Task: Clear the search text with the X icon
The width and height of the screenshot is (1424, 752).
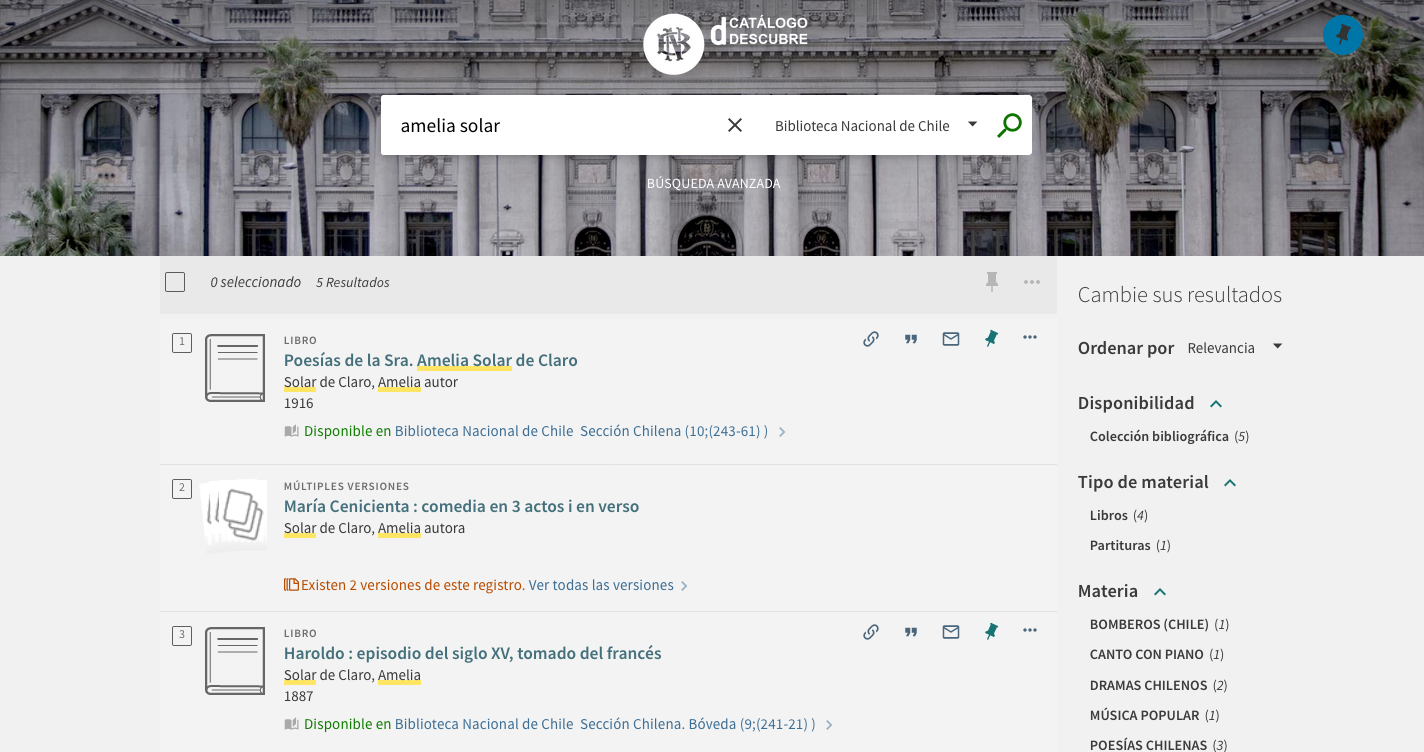Action: pos(735,125)
